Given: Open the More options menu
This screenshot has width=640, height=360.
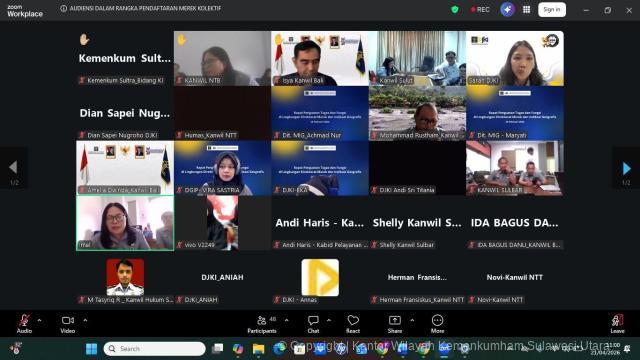Looking at the screenshot, I should 437,324.
